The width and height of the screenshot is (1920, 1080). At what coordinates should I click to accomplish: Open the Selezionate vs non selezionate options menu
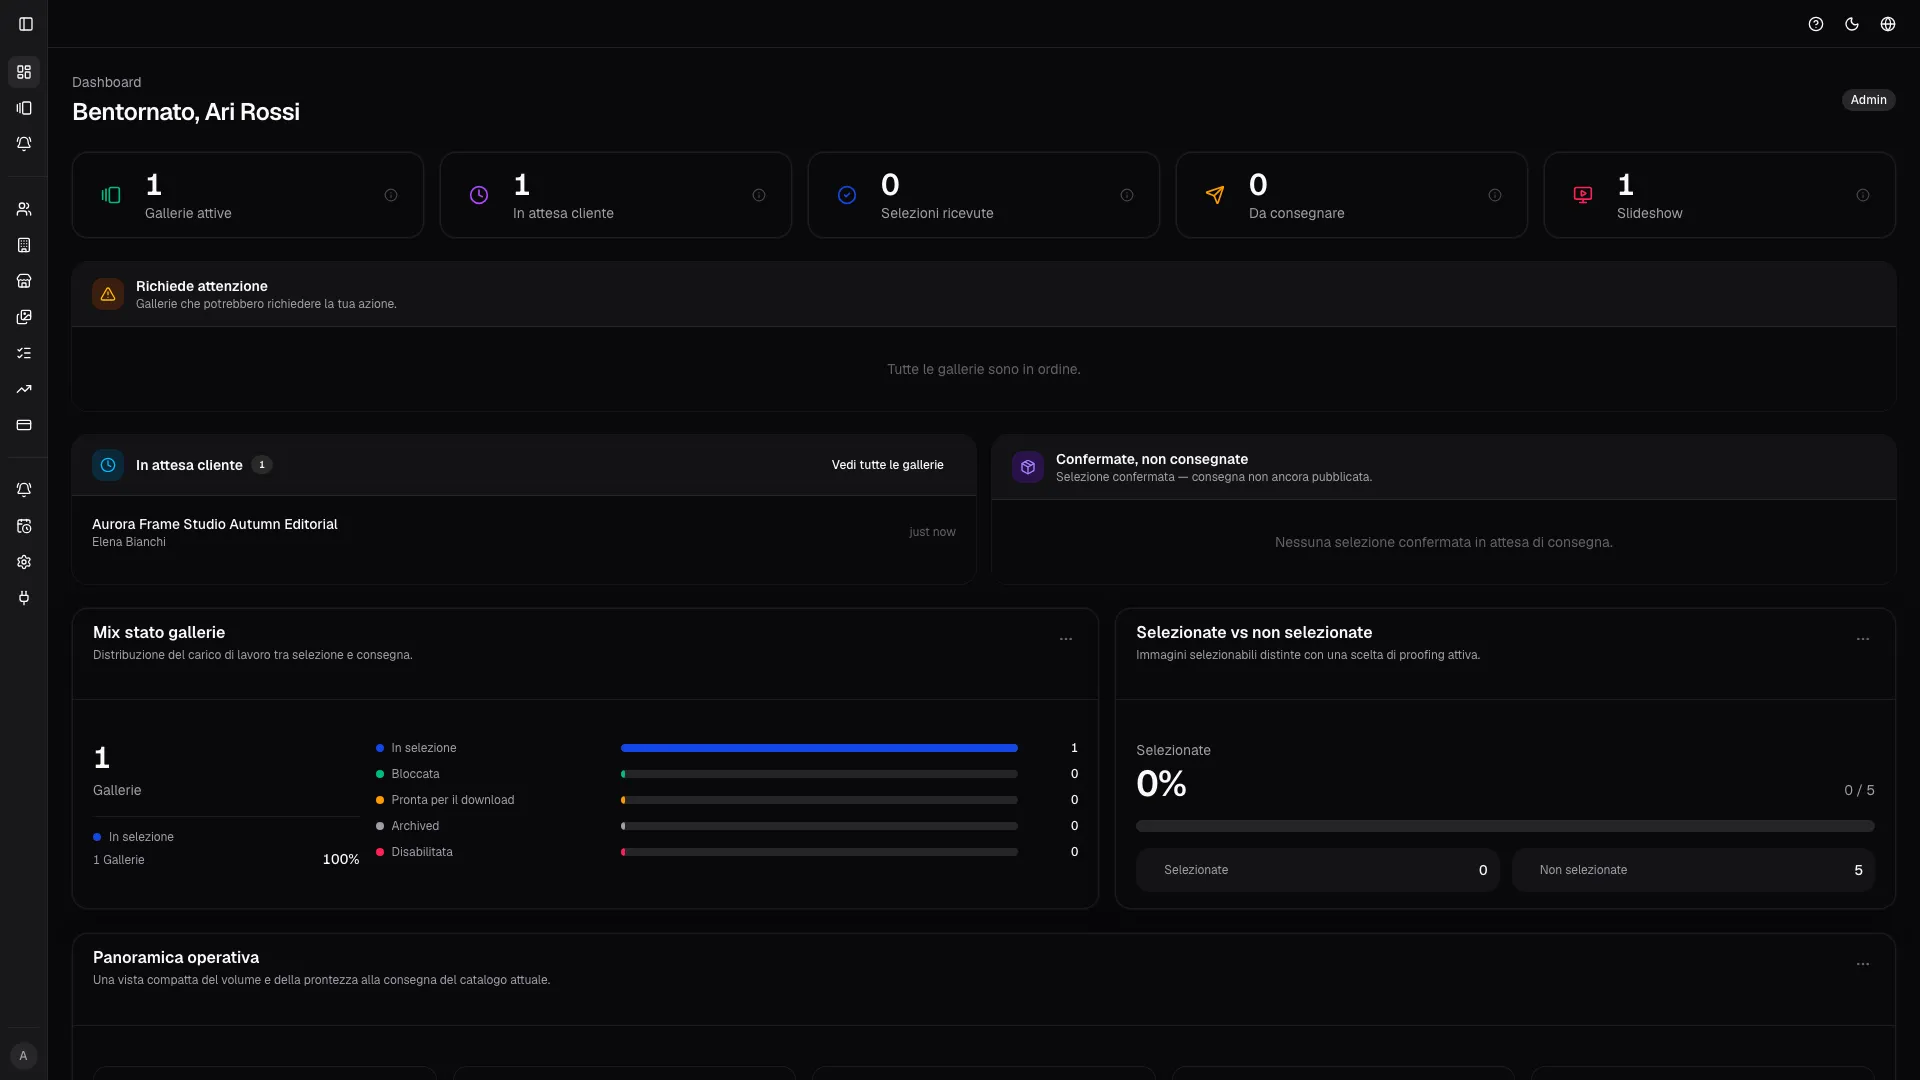(x=1863, y=639)
